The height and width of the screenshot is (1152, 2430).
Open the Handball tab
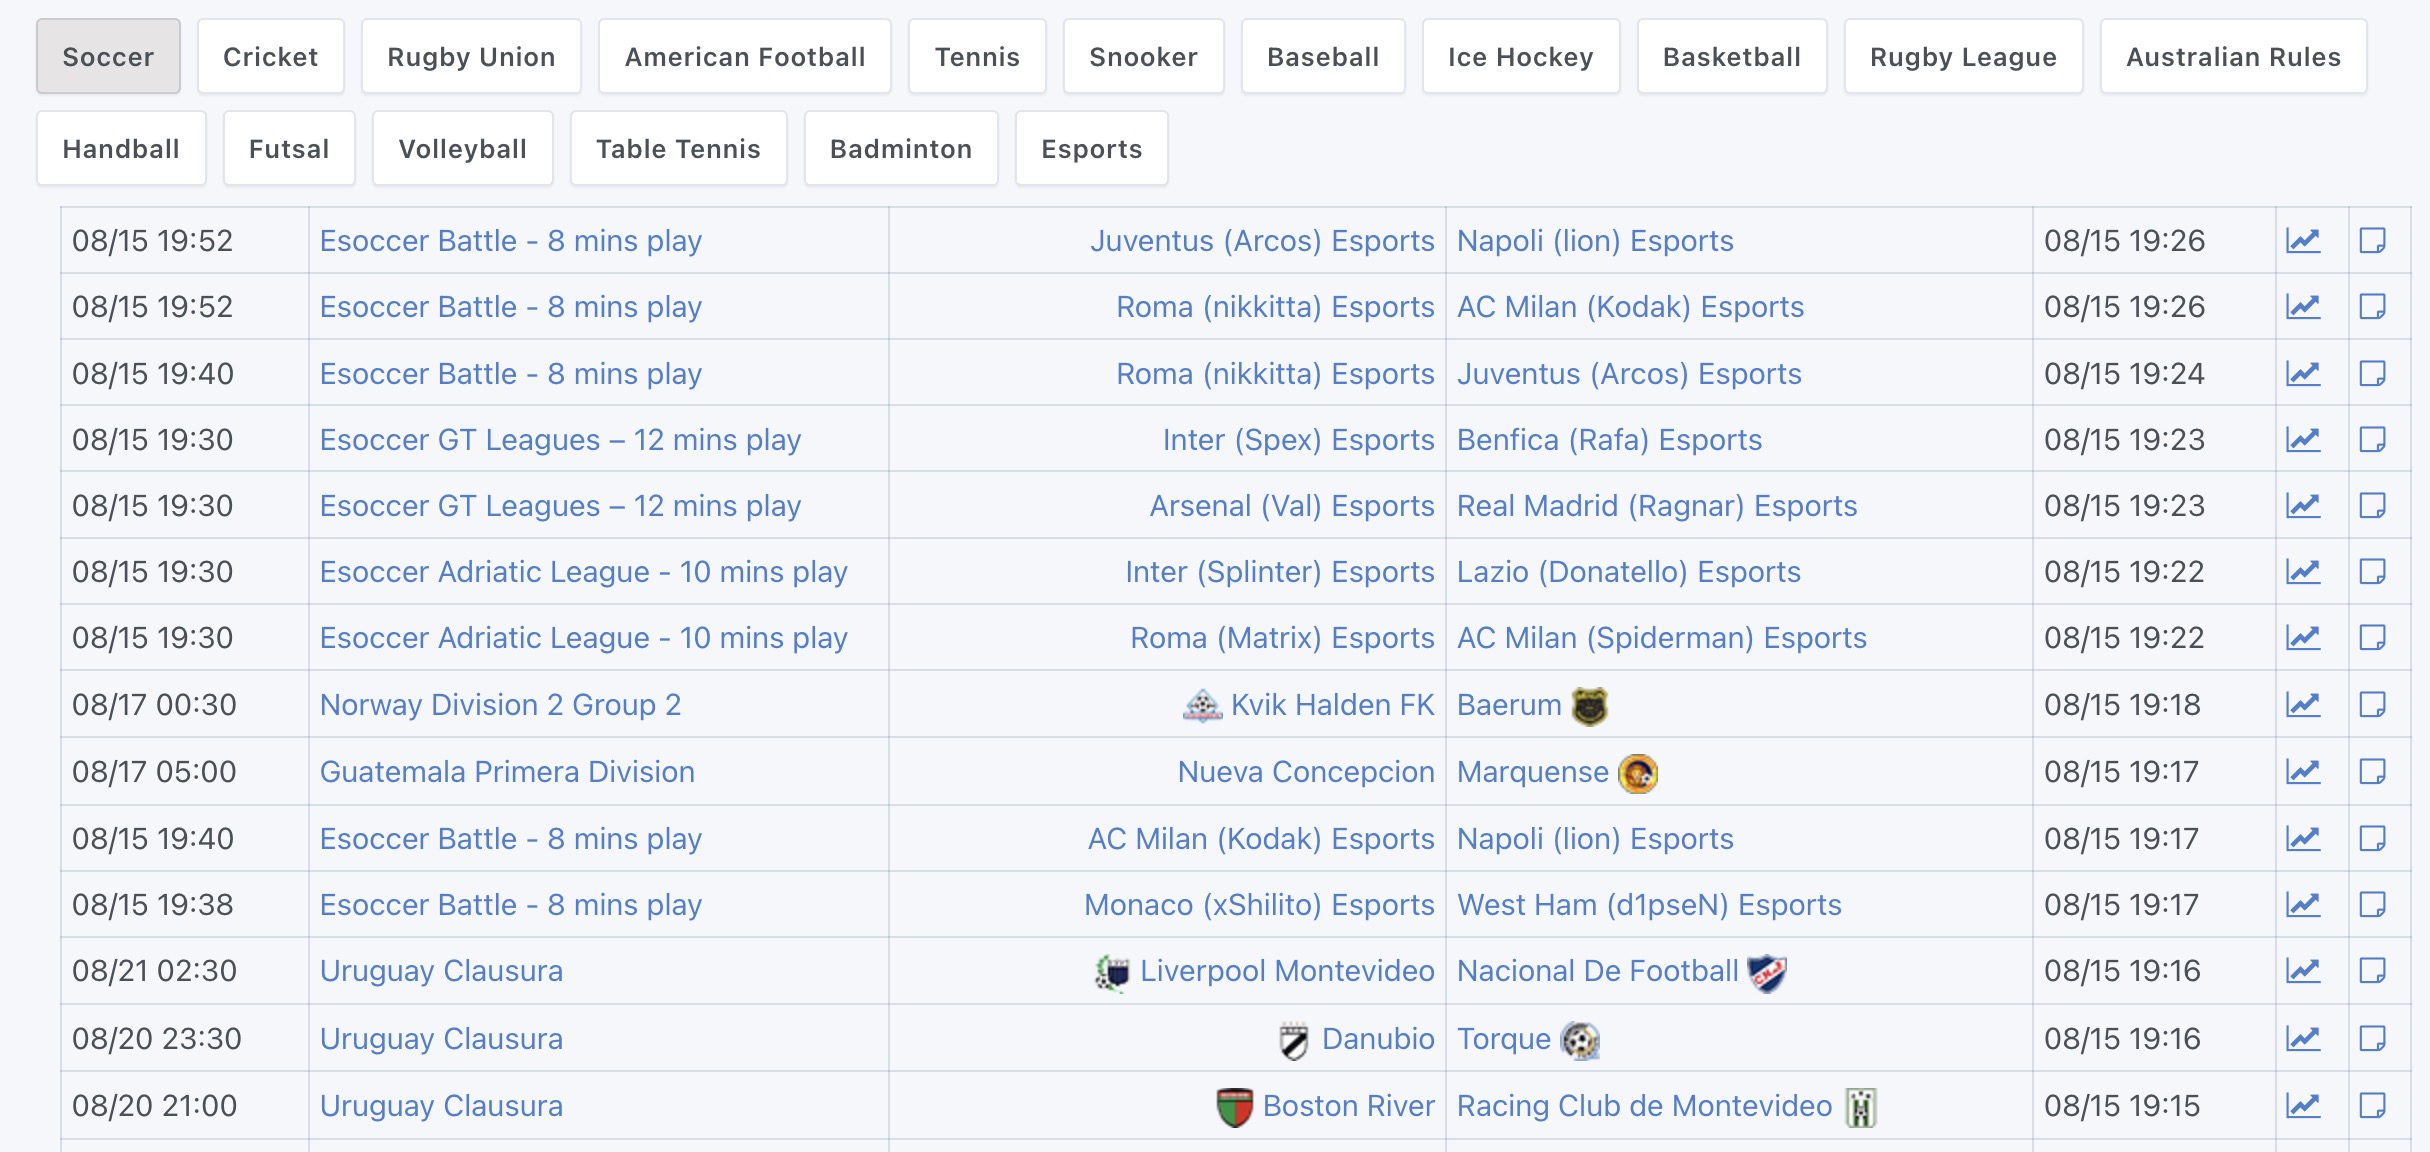point(121,148)
